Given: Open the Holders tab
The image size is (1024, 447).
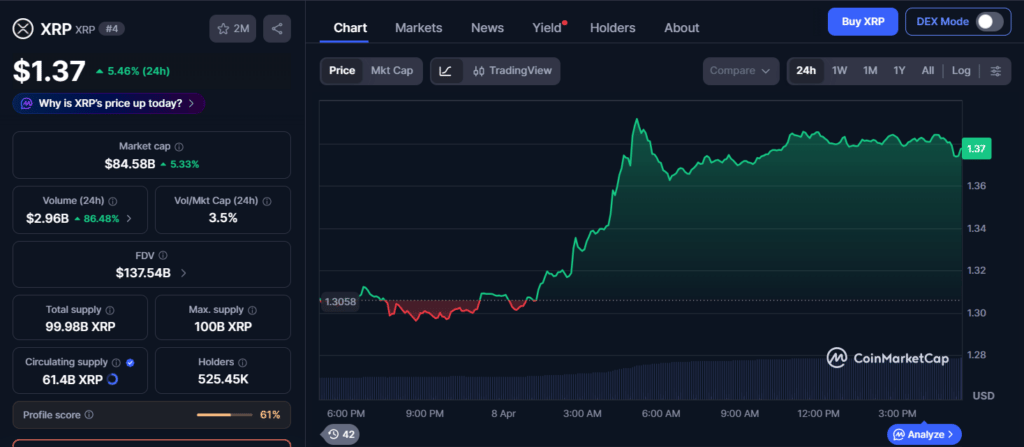Looking at the screenshot, I should tap(612, 28).
